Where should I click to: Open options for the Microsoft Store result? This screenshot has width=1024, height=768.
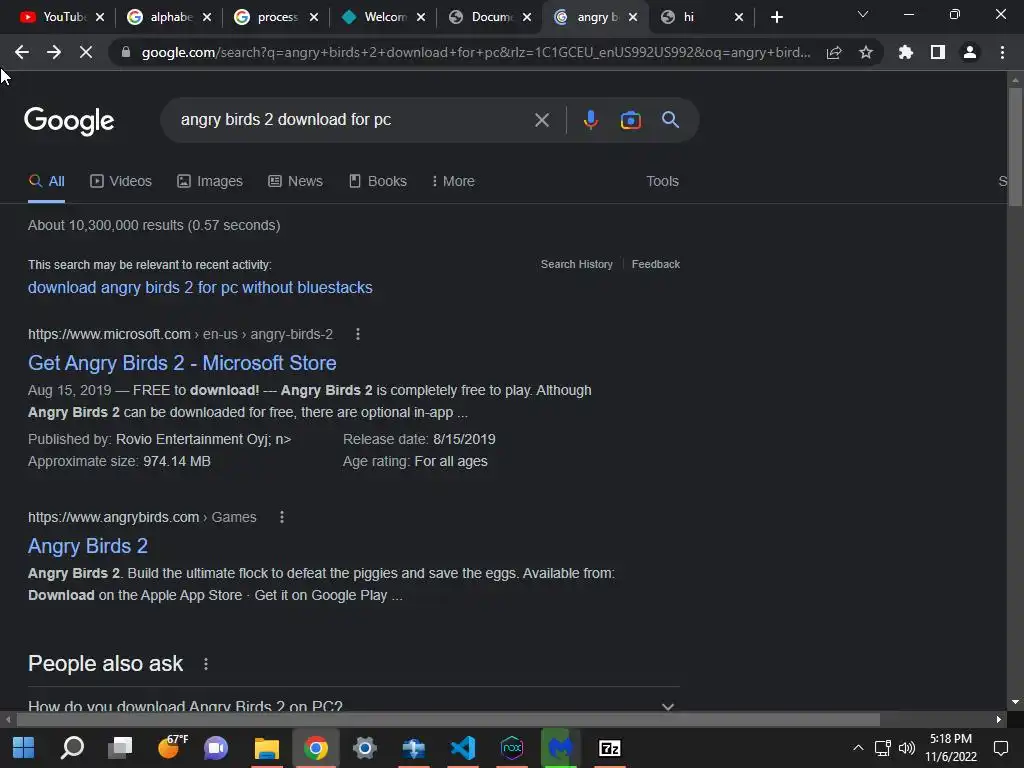[x=357, y=334]
